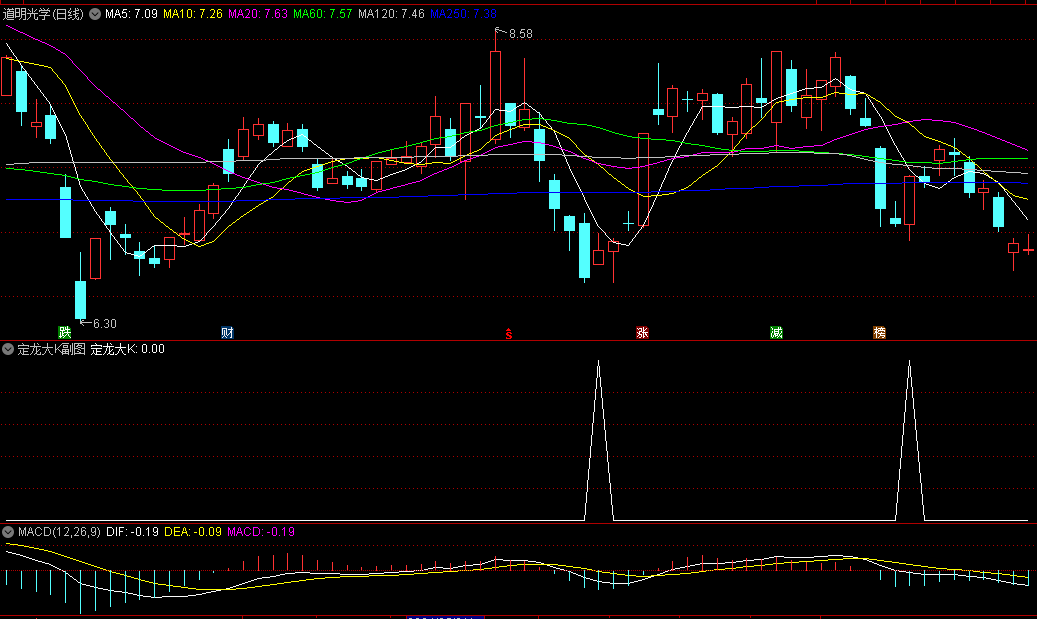The width and height of the screenshot is (1037, 619).
Task: Click the green 减 event marker icon
Action: pos(776,332)
